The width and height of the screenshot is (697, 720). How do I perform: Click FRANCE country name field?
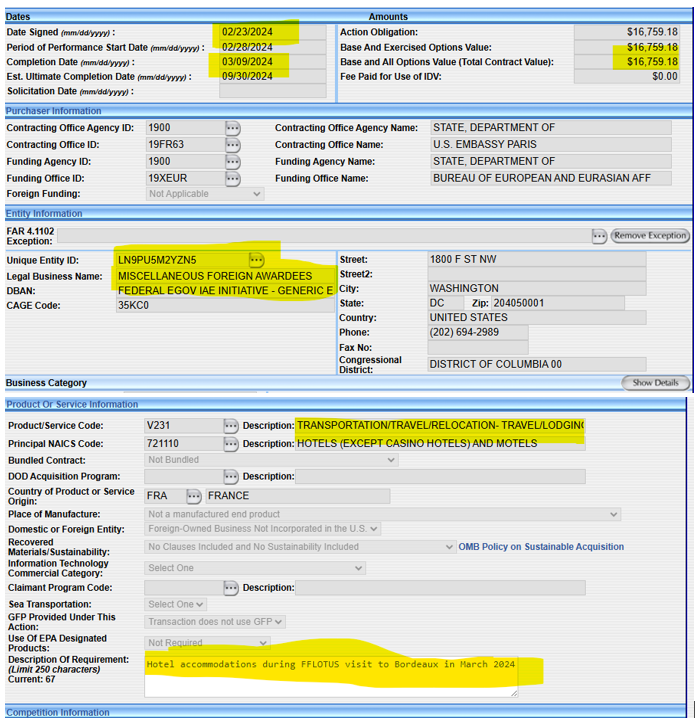[298, 496]
